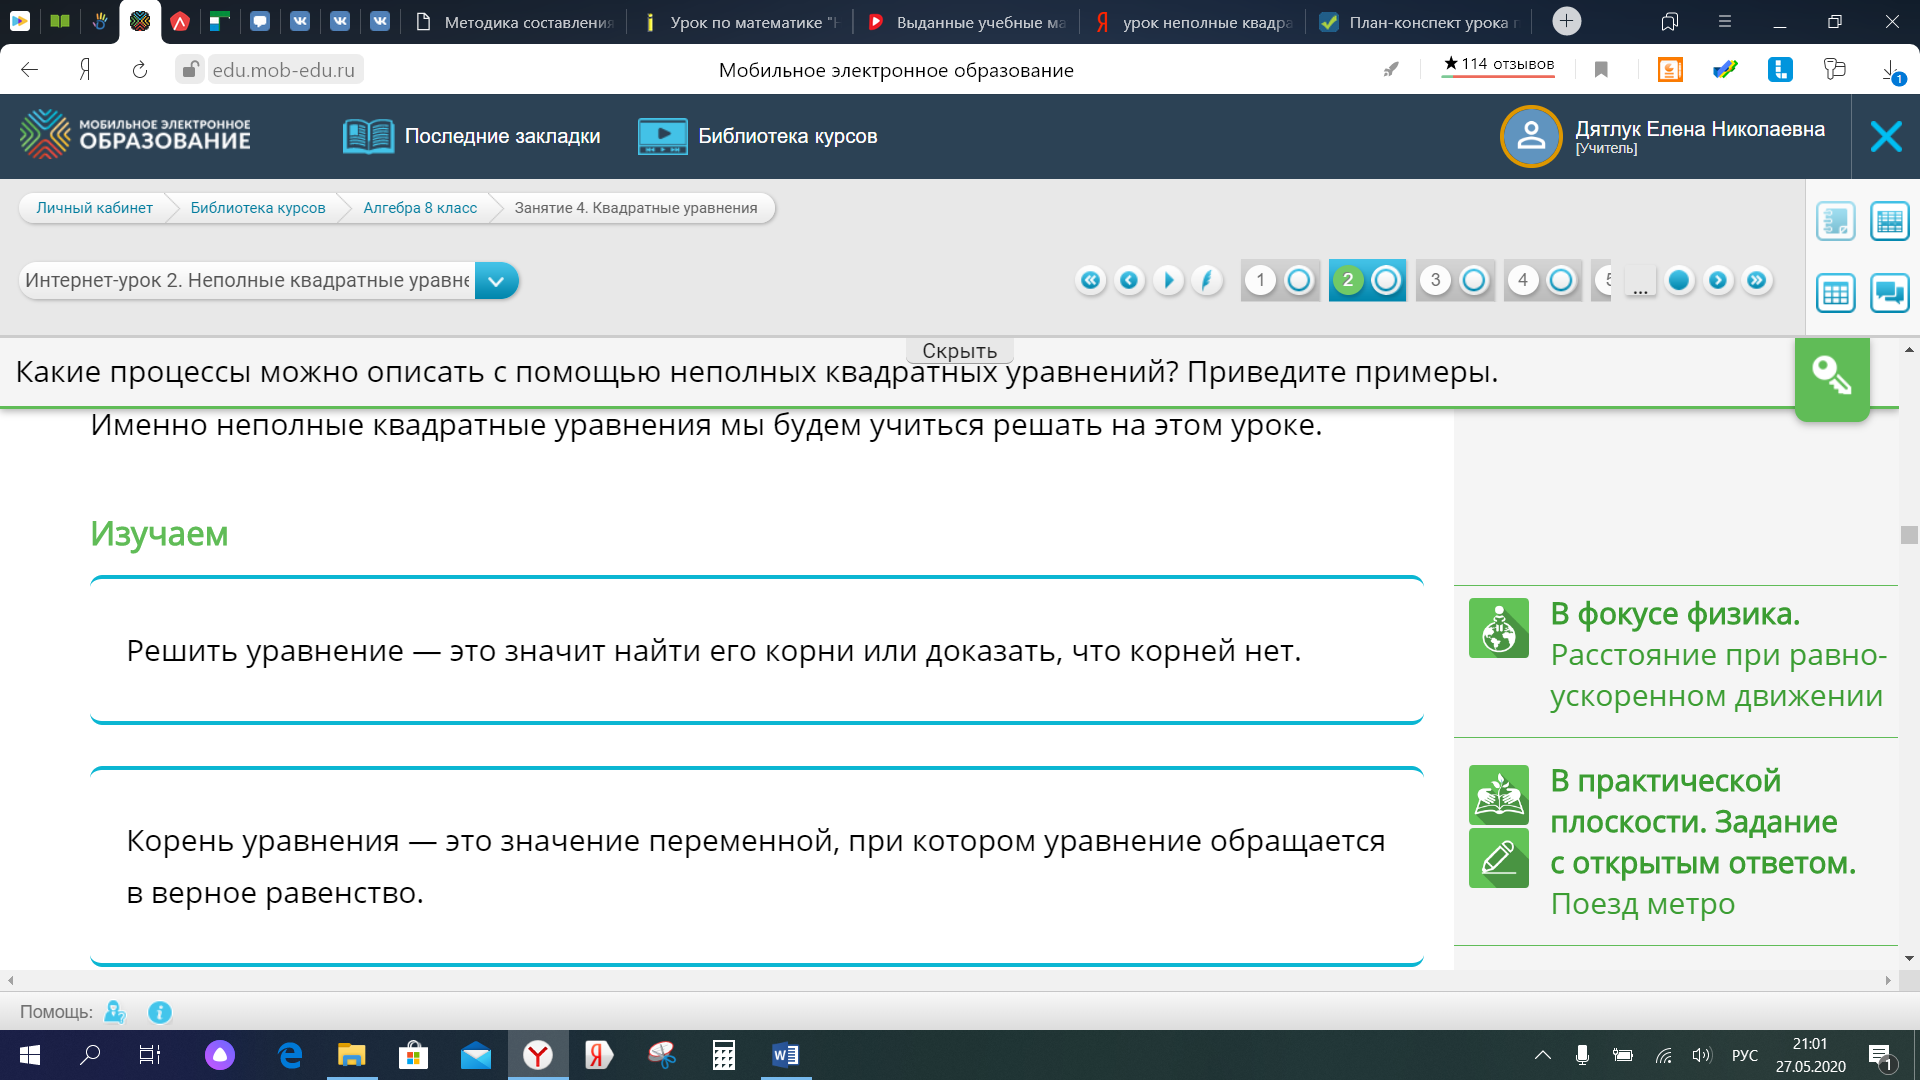Expand the ellipsis pages list button
Image resolution: width=1920 pixels, height=1080 pixels.
coord(1640,282)
